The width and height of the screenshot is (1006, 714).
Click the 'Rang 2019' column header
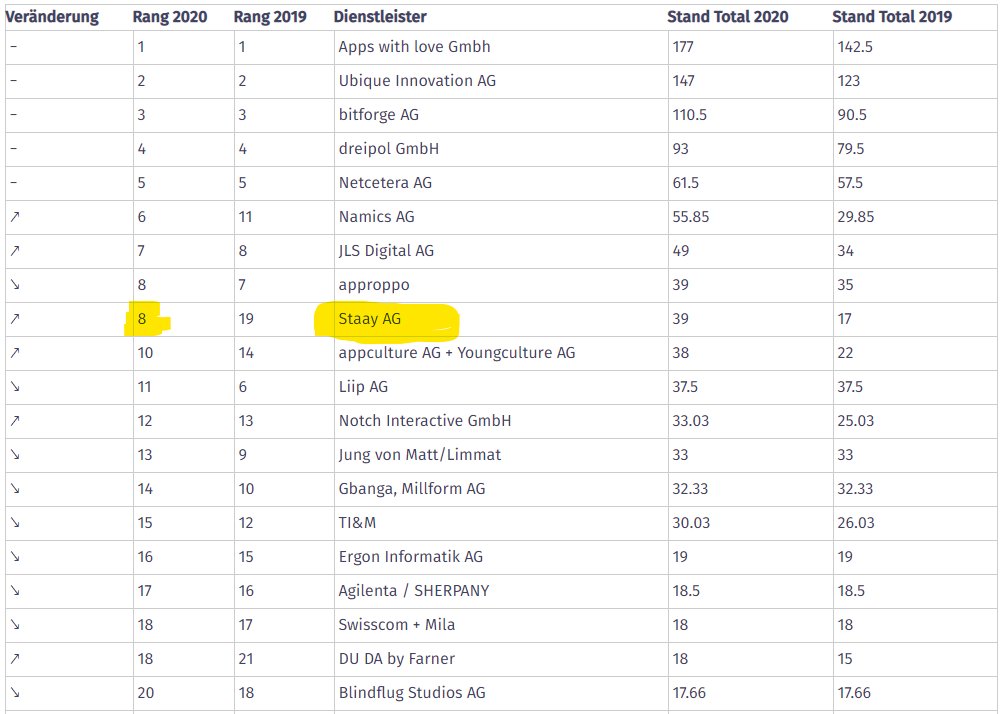(x=270, y=17)
